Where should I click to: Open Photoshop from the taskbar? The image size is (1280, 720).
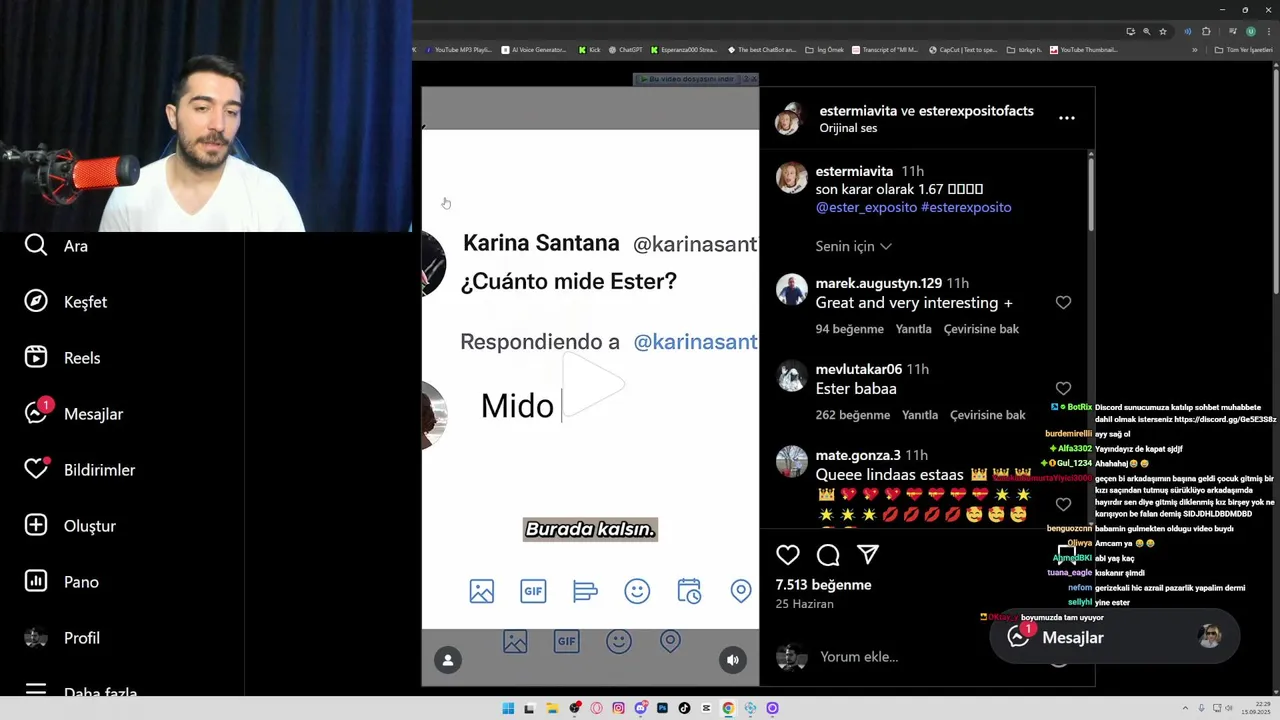pyautogui.click(x=662, y=708)
